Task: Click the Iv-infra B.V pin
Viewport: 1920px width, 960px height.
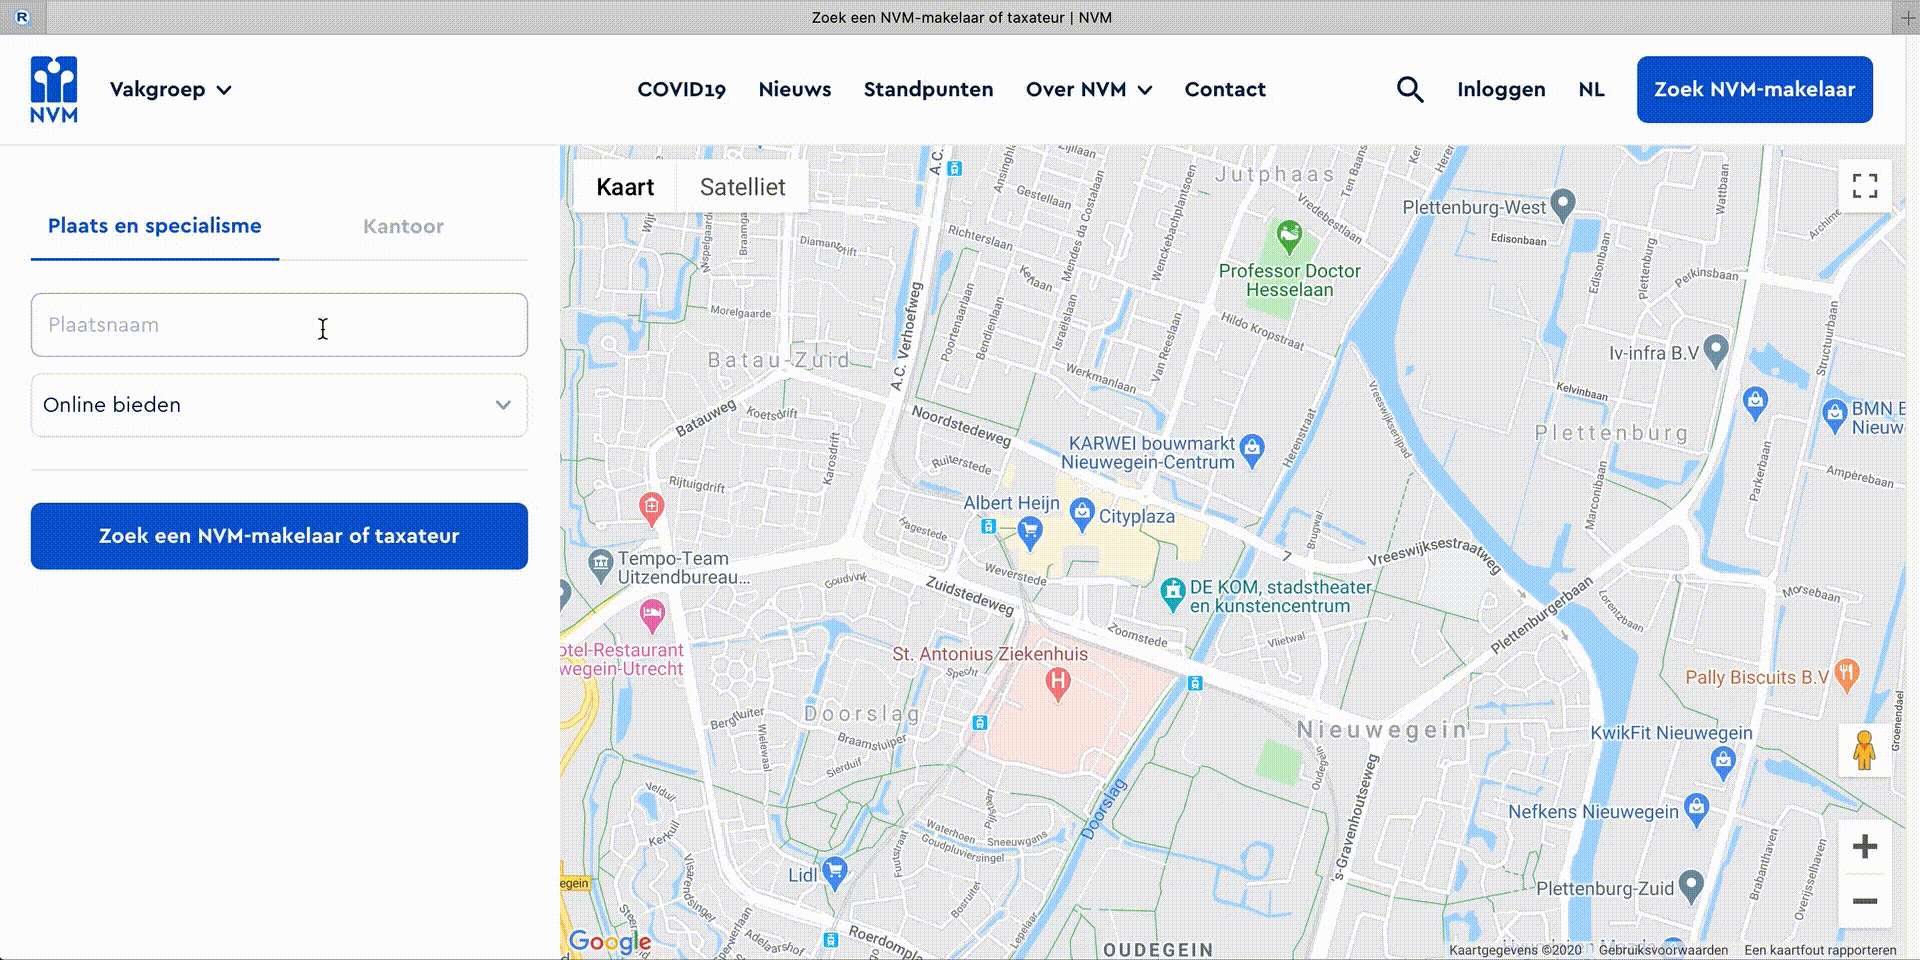Action: (x=1716, y=350)
